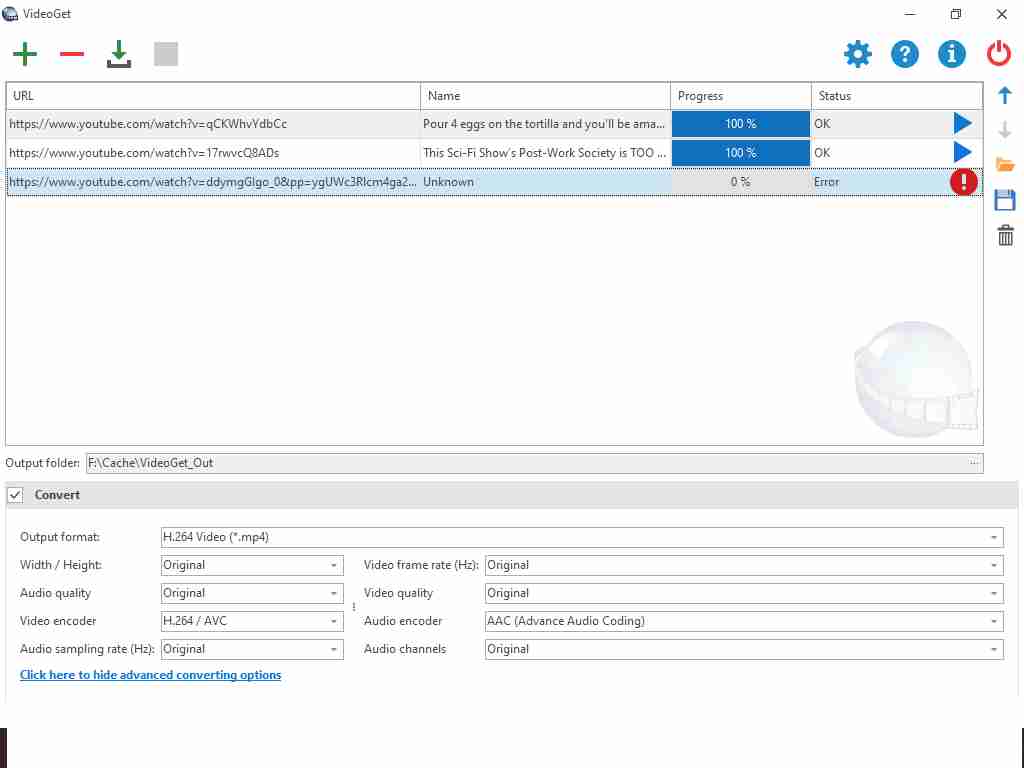Click the URL column header
Image resolution: width=1024 pixels, height=768 pixels.
pos(213,96)
